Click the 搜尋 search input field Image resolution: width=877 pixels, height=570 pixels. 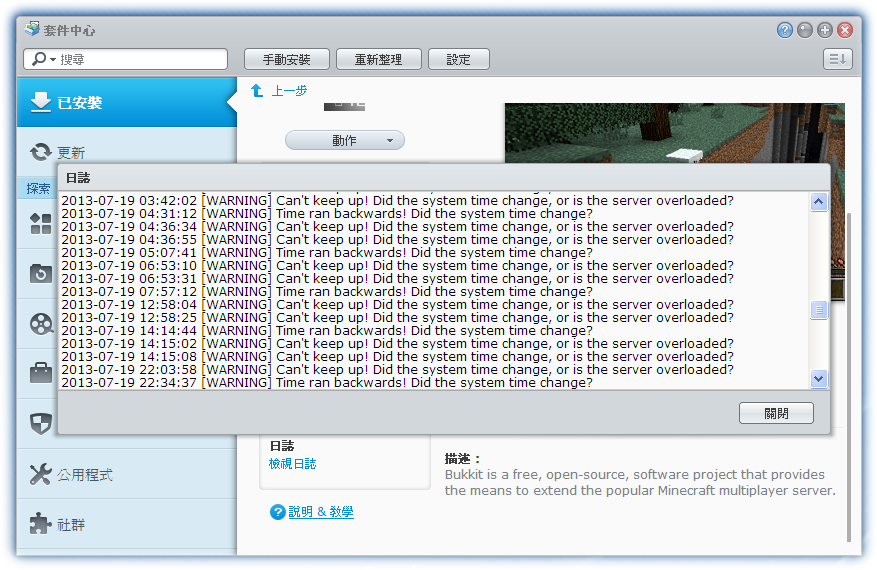126,59
